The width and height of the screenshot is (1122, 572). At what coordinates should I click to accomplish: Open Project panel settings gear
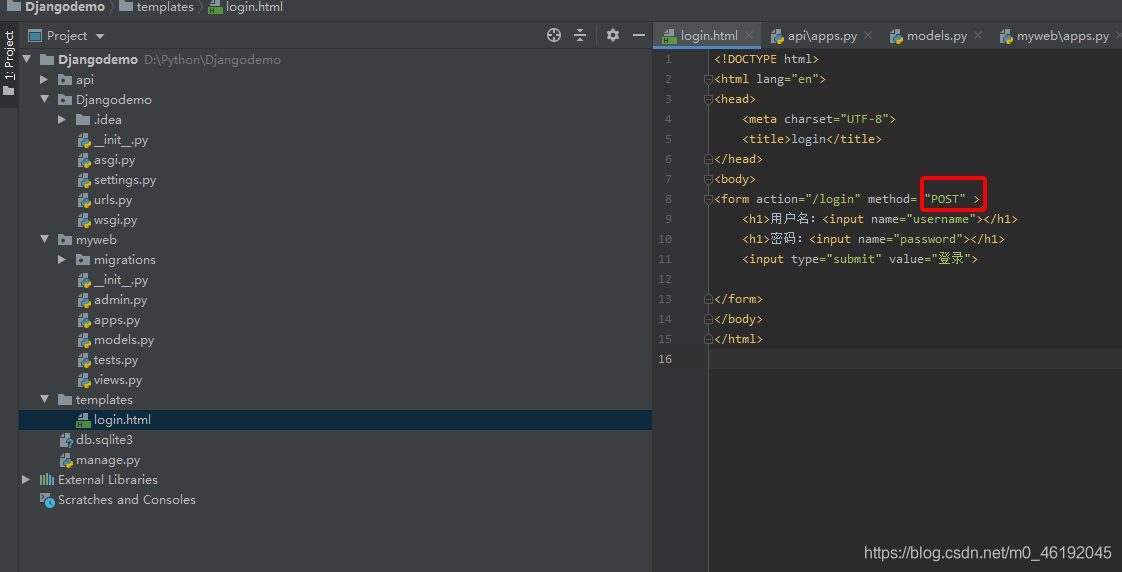613,35
